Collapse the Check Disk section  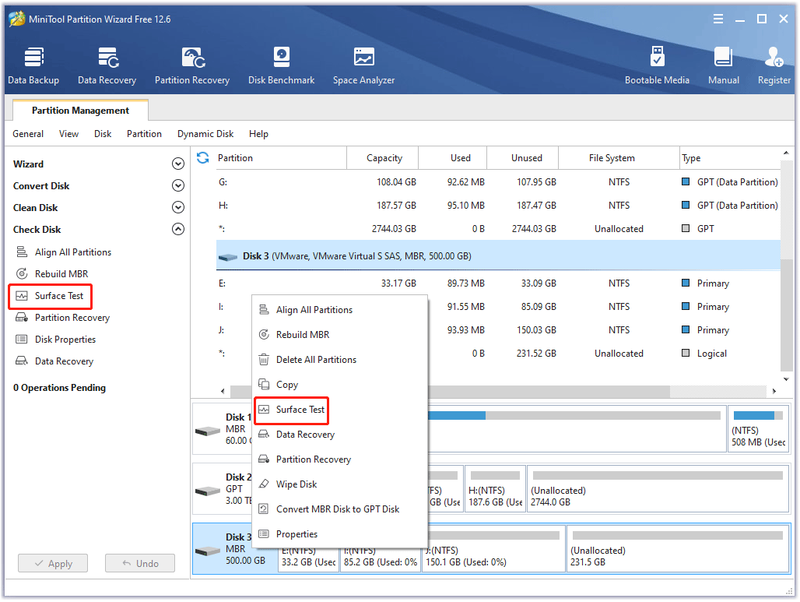[178, 230]
